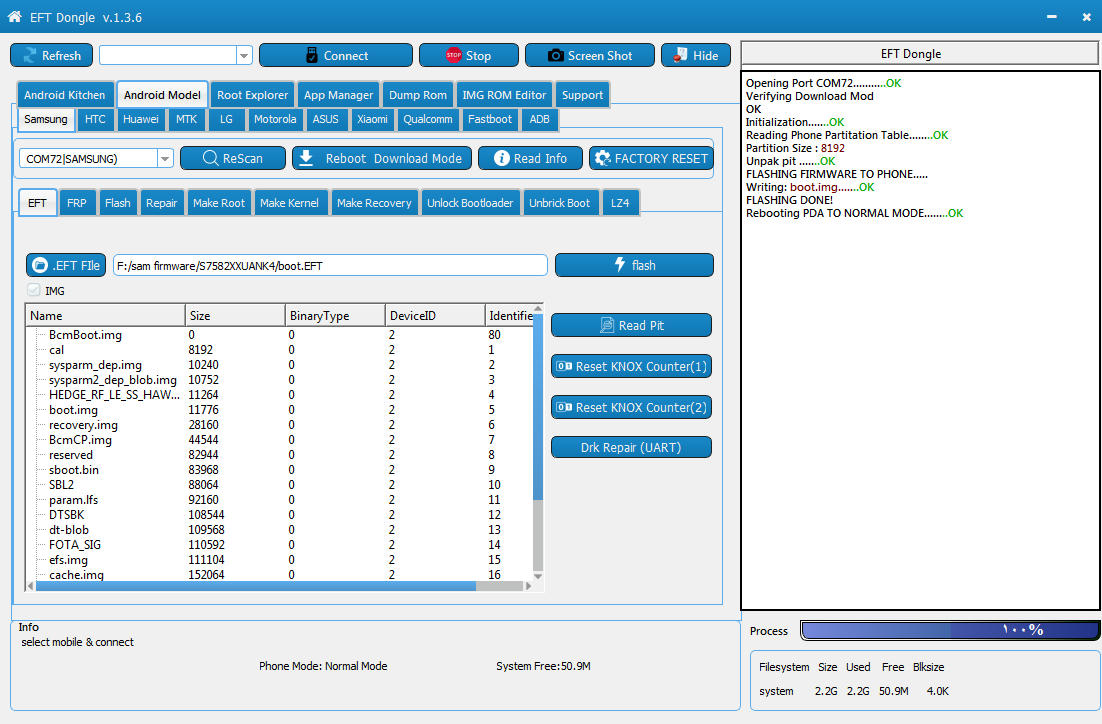Toggle the IMG checkbox
Image resolution: width=1102 pixels, height=724 pixels.
click(34, 290)
